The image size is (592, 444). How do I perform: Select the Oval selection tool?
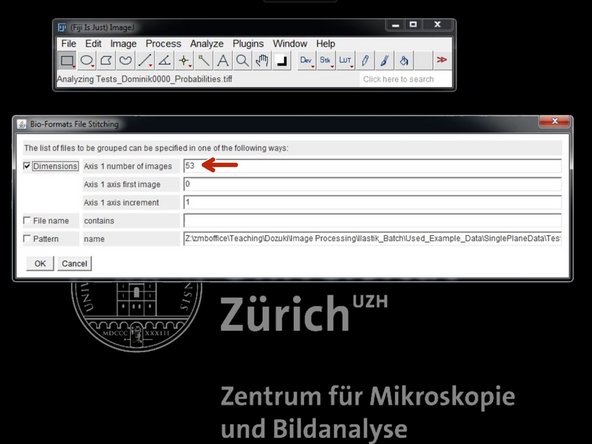[87, 60]
